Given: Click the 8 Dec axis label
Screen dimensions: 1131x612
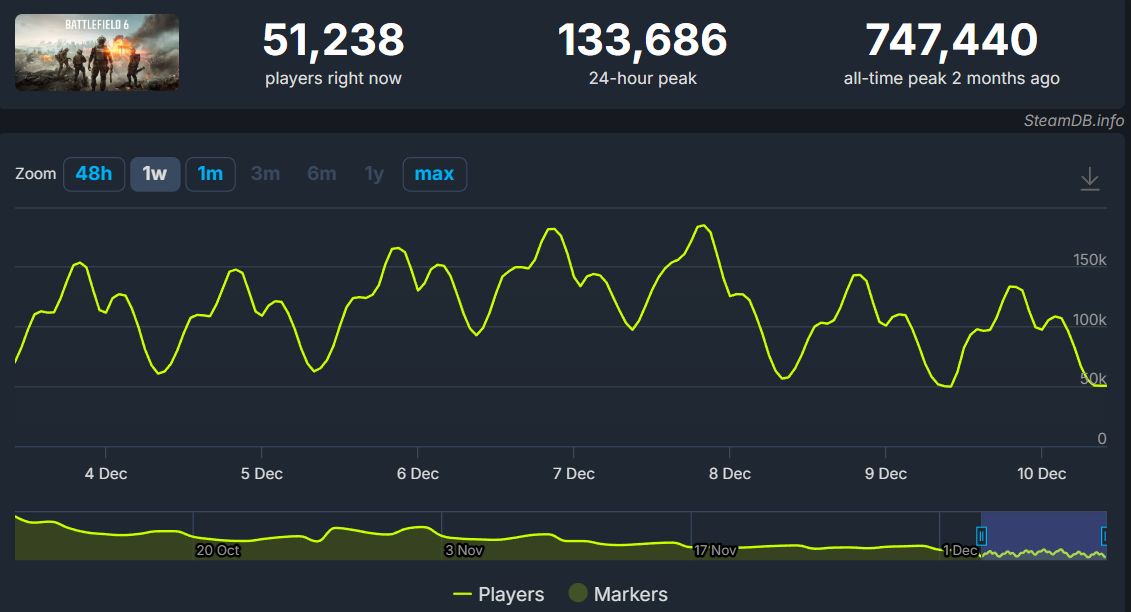Looking at the screenshot, I should (730, 473).
